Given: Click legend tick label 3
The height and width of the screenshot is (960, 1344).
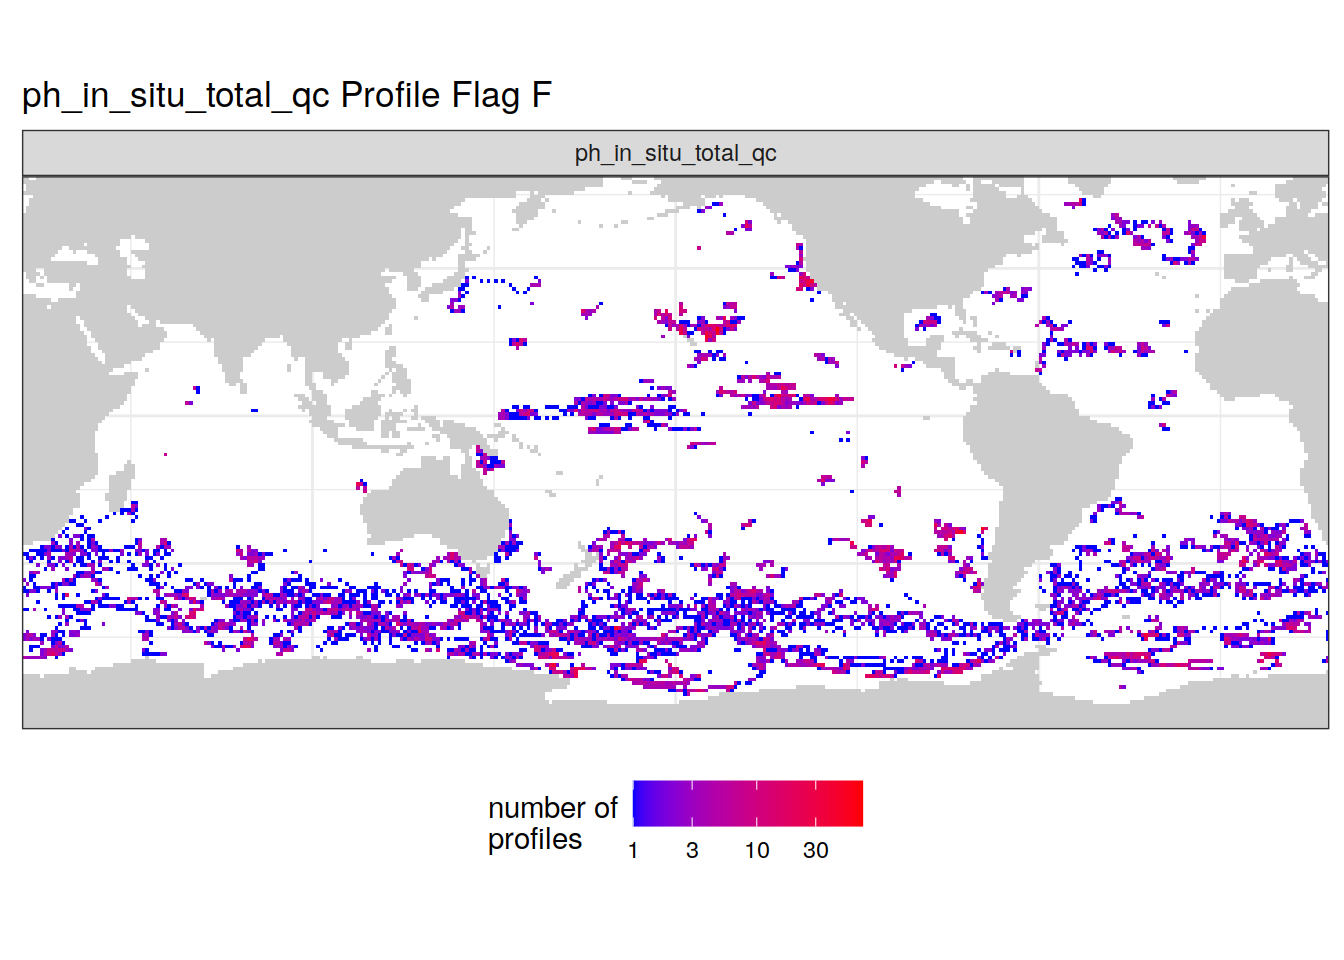Looking at the screenshot, I should 692,850.
